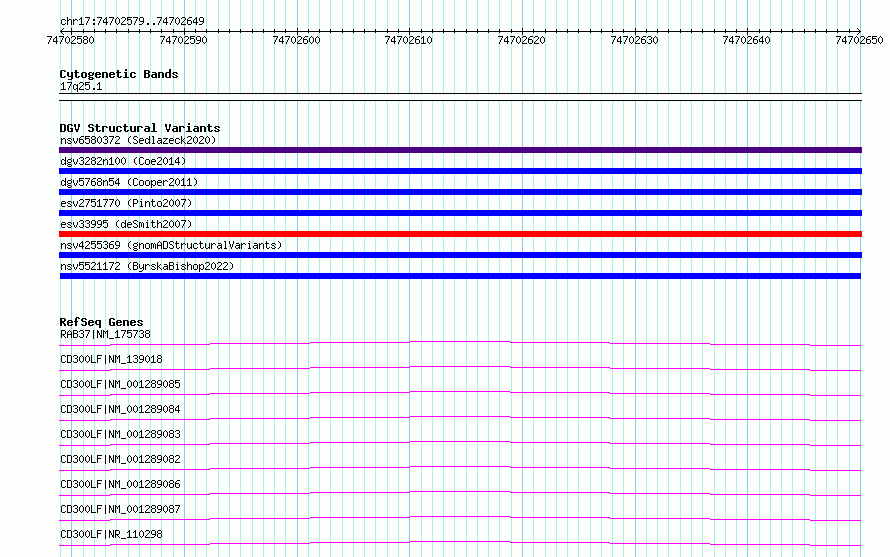890x557 pixels.
Task: Select the red esv33995 variant bar
Action: coord(460,234)
